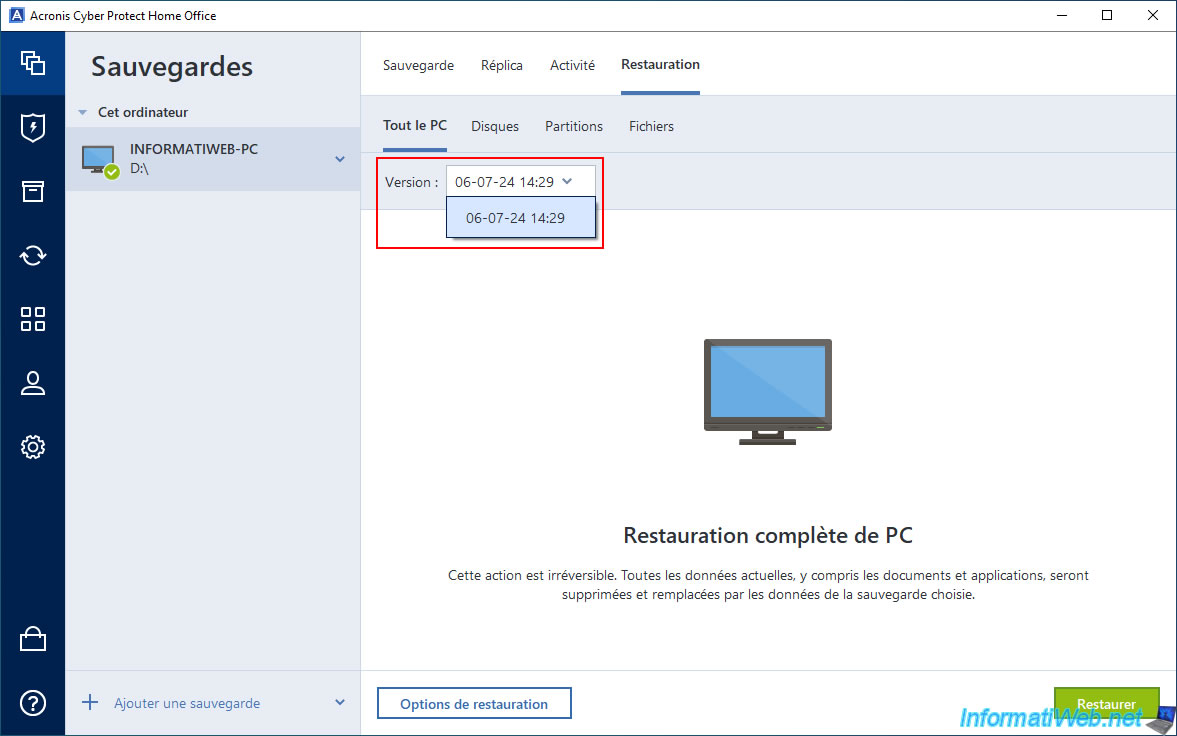
Task: Open the Archive box icon
Action: point(33,191)
